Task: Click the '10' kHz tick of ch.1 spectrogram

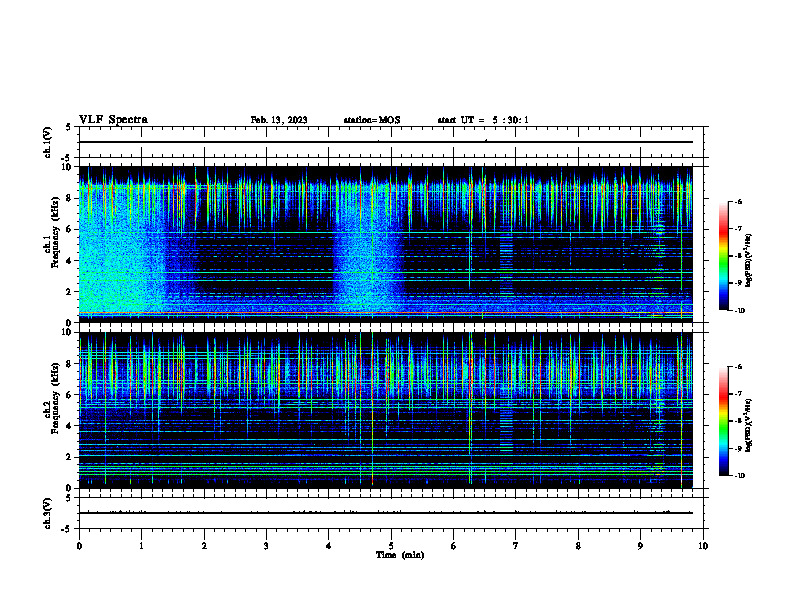Action: click(68, 167)
